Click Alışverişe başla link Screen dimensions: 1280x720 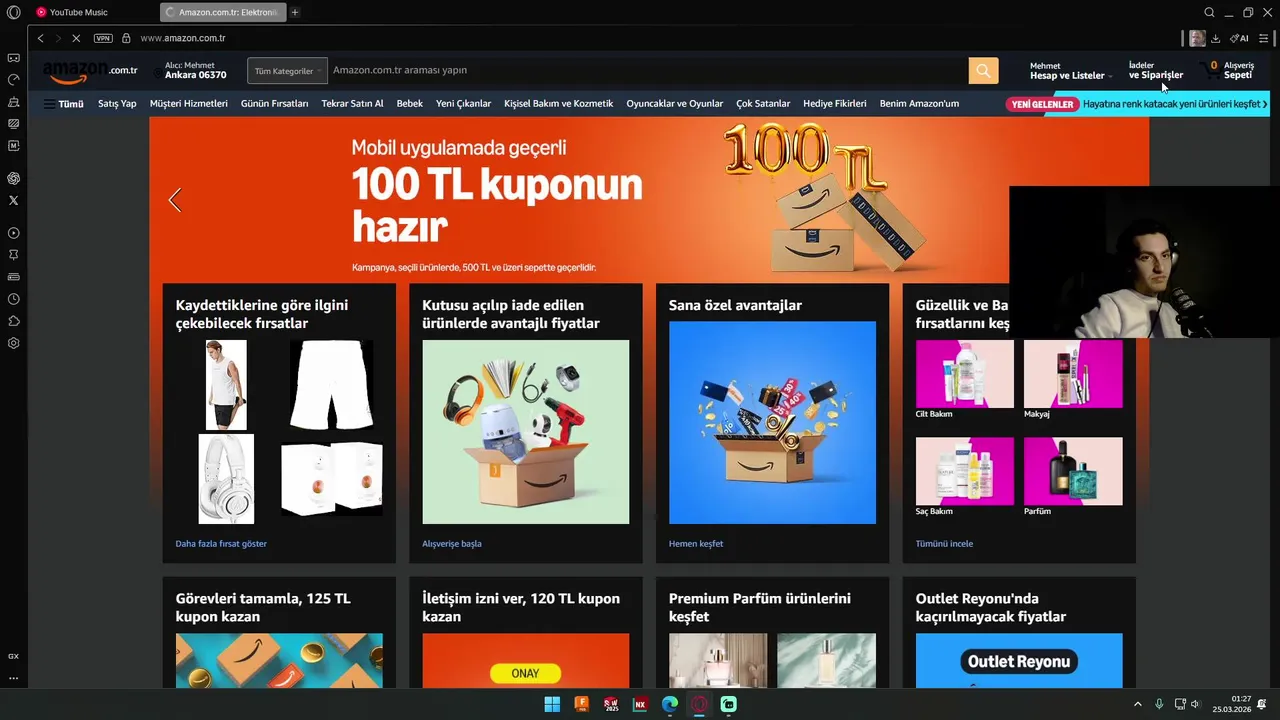pos(452,544)
